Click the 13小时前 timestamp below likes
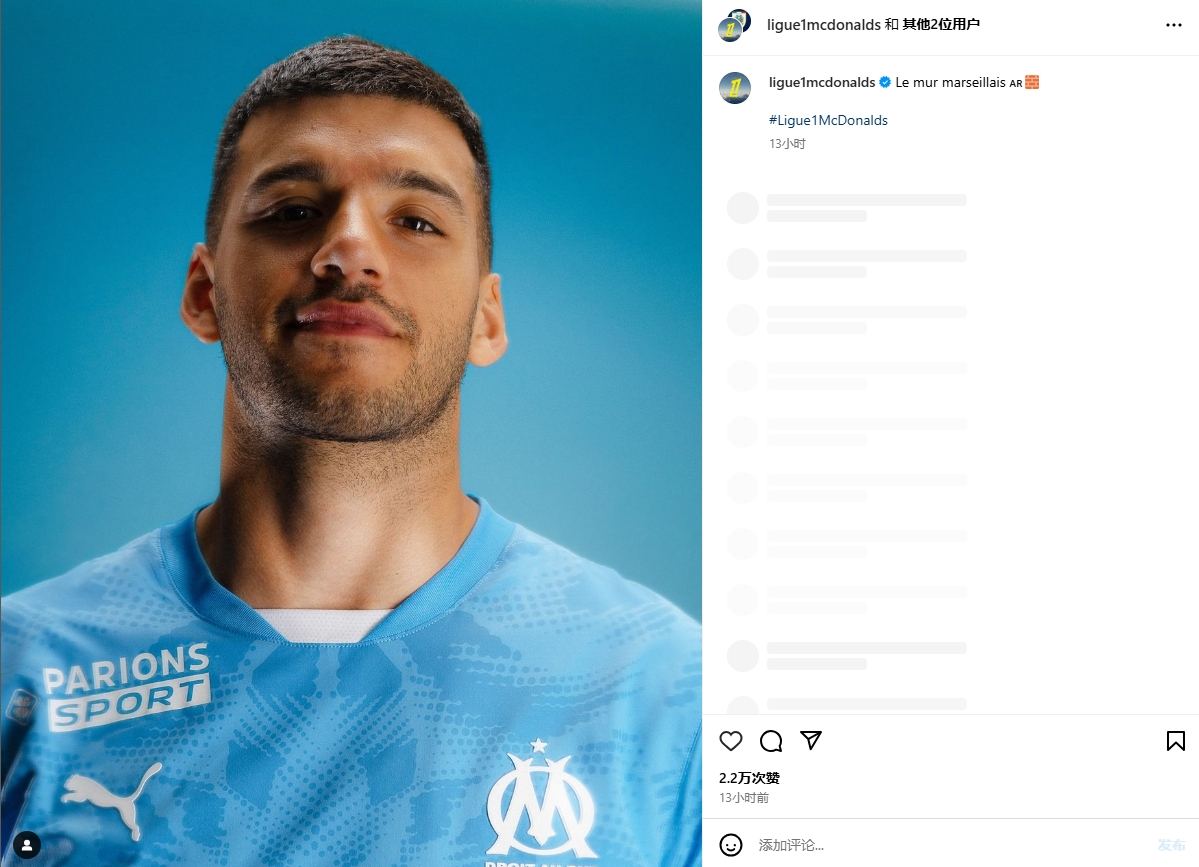Image resolution: width=1199 pixels, height=867 pixels. coord(744,797)
